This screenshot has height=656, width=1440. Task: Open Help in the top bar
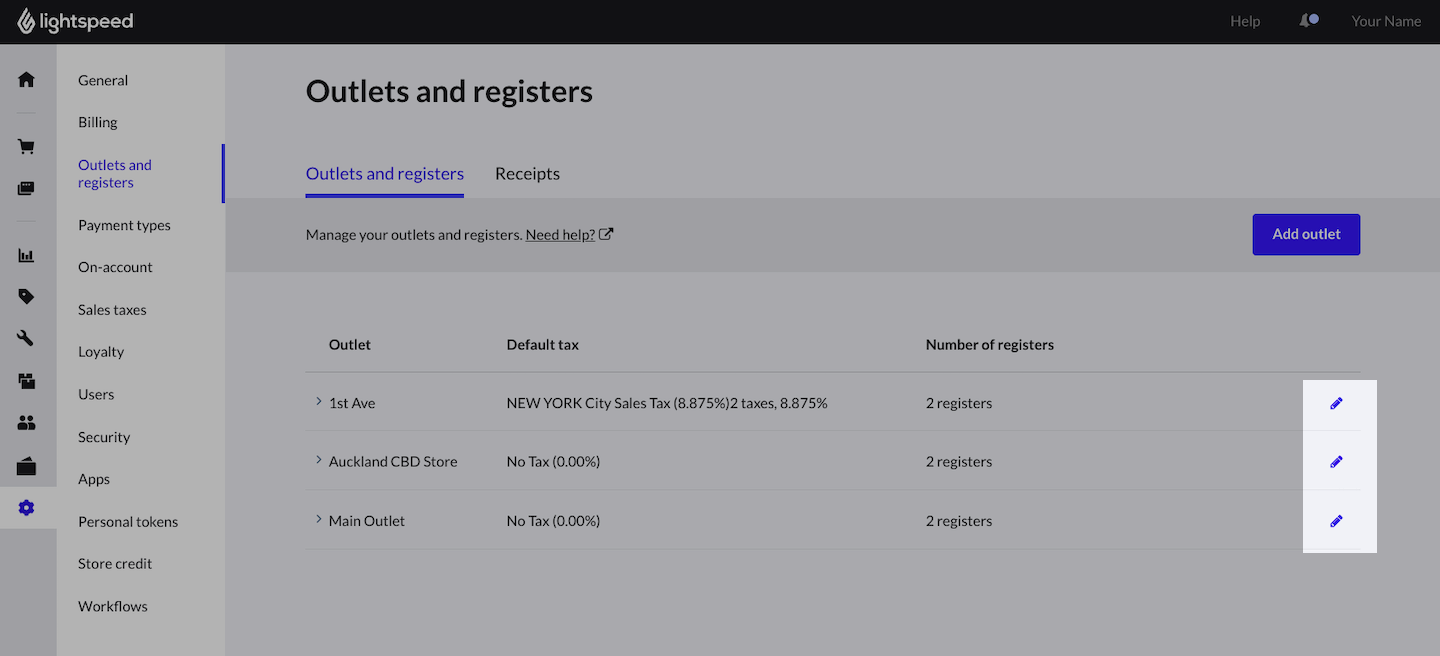pos(1245,21)
